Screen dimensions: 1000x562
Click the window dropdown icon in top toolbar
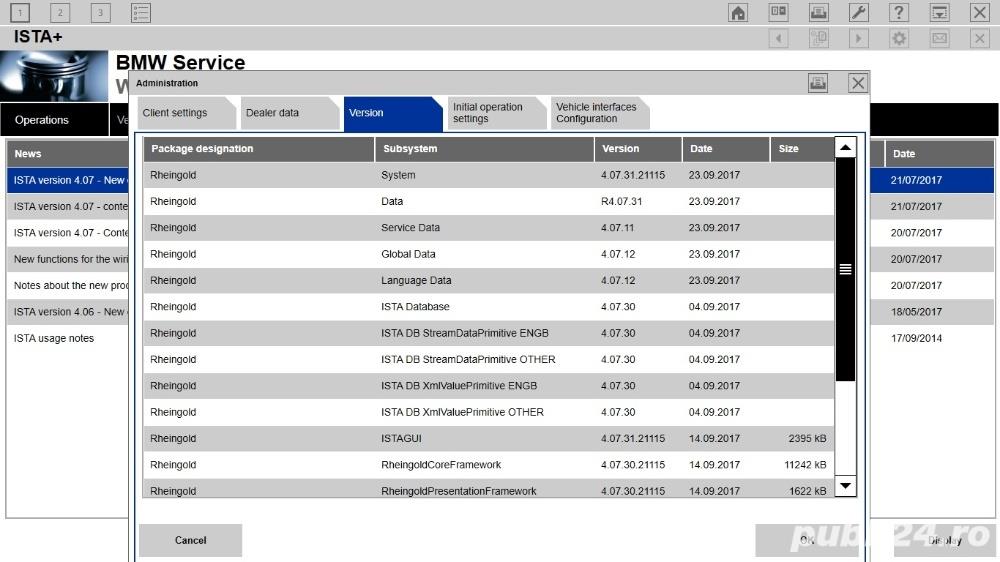tap(939, 12)
